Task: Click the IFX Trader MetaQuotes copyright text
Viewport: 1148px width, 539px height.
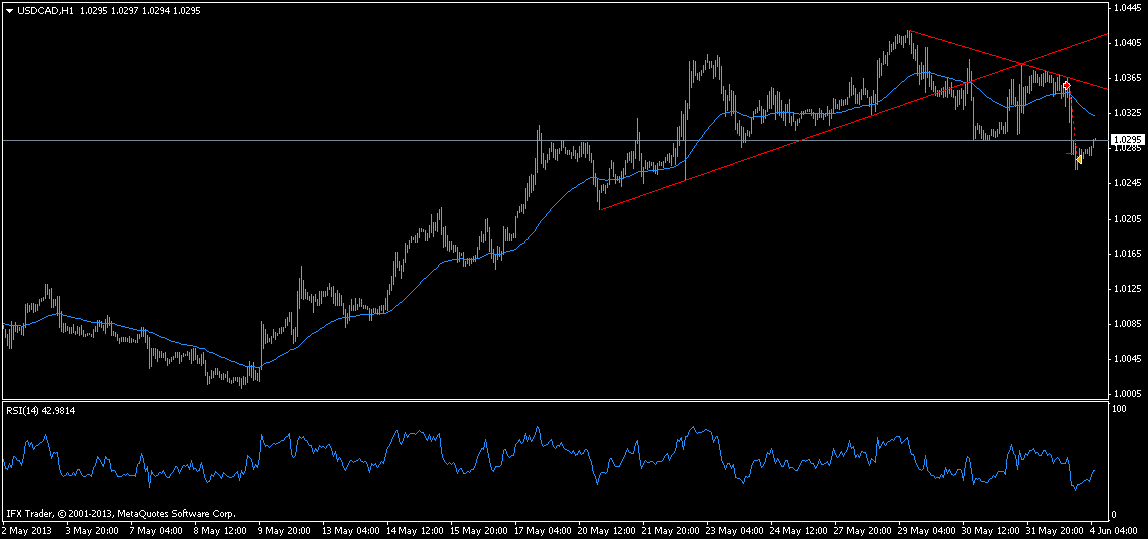Action: (x=120, y=514)
